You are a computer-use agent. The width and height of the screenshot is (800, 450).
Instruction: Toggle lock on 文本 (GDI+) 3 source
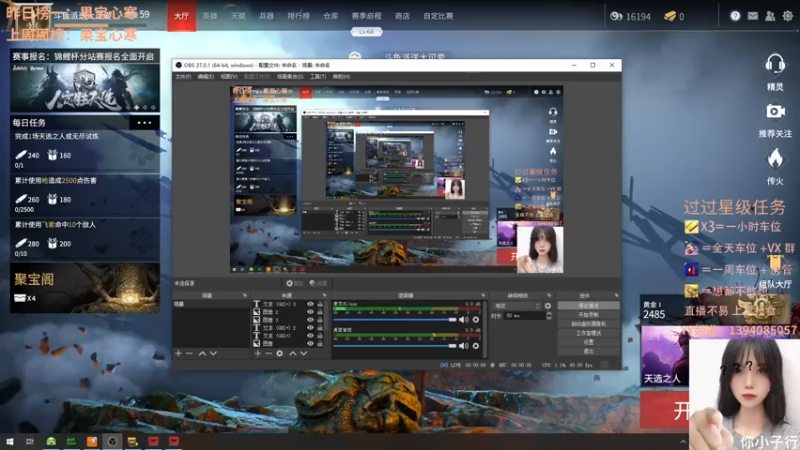[x=320, y=304]
